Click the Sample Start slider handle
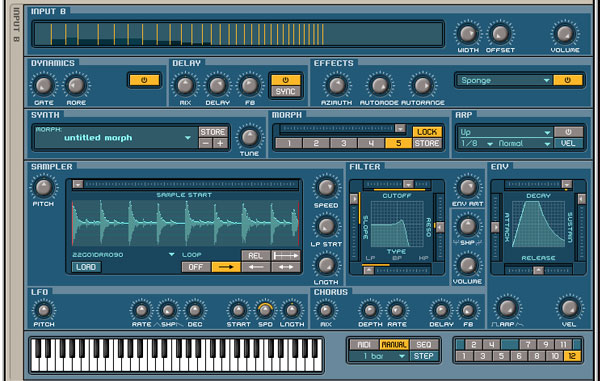This screenshot has height=381, width=600. pyautogui.click(x=78, y=184)
